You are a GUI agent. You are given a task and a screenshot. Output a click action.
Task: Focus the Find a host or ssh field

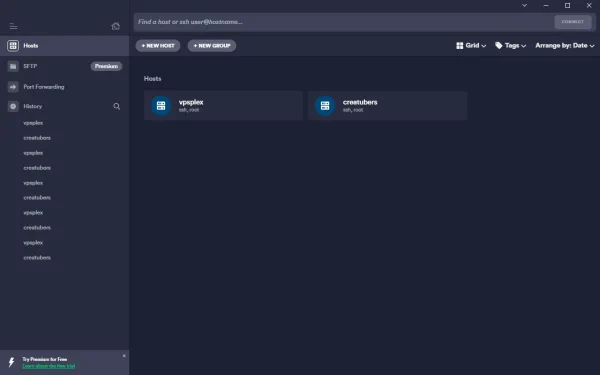point(344,22)
